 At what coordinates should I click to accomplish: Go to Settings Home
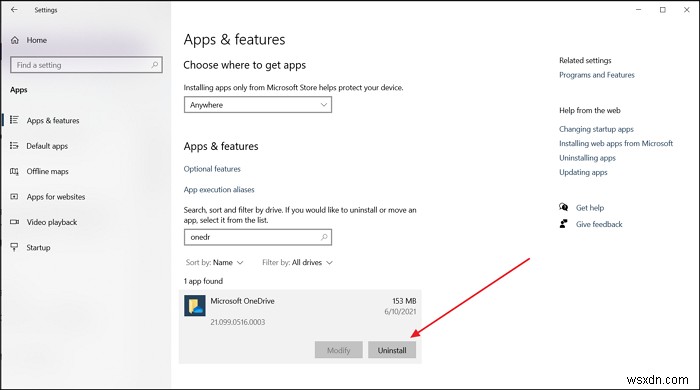[x=37, y=40]
